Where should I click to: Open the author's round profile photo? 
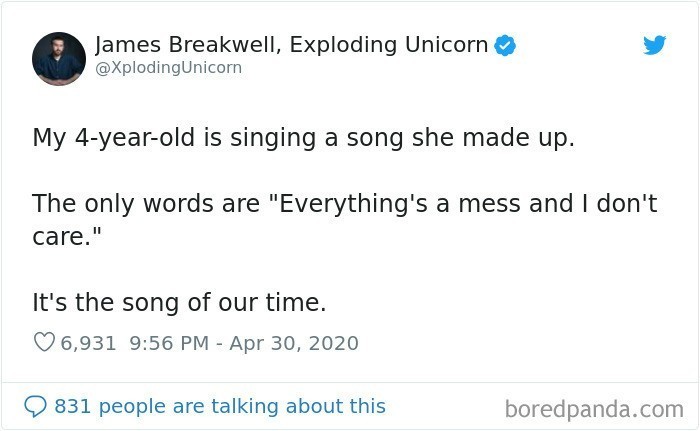59,59
